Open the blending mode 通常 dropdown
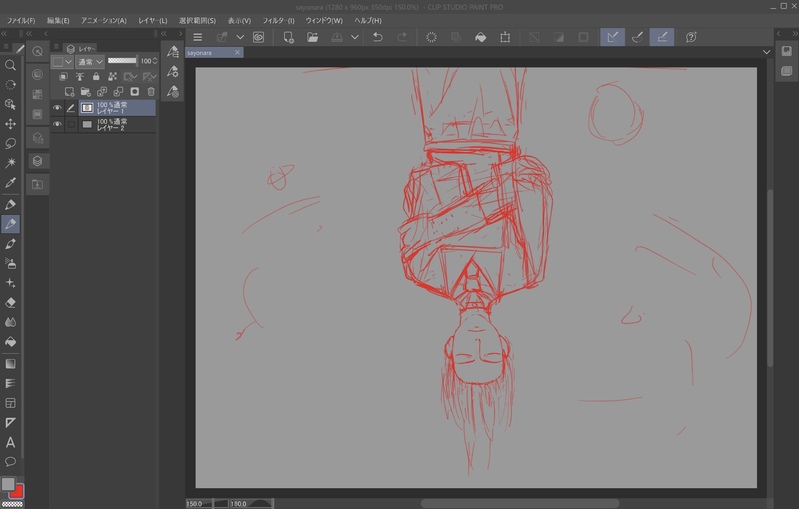Screen dimensions: 799x509 [91, 61]
